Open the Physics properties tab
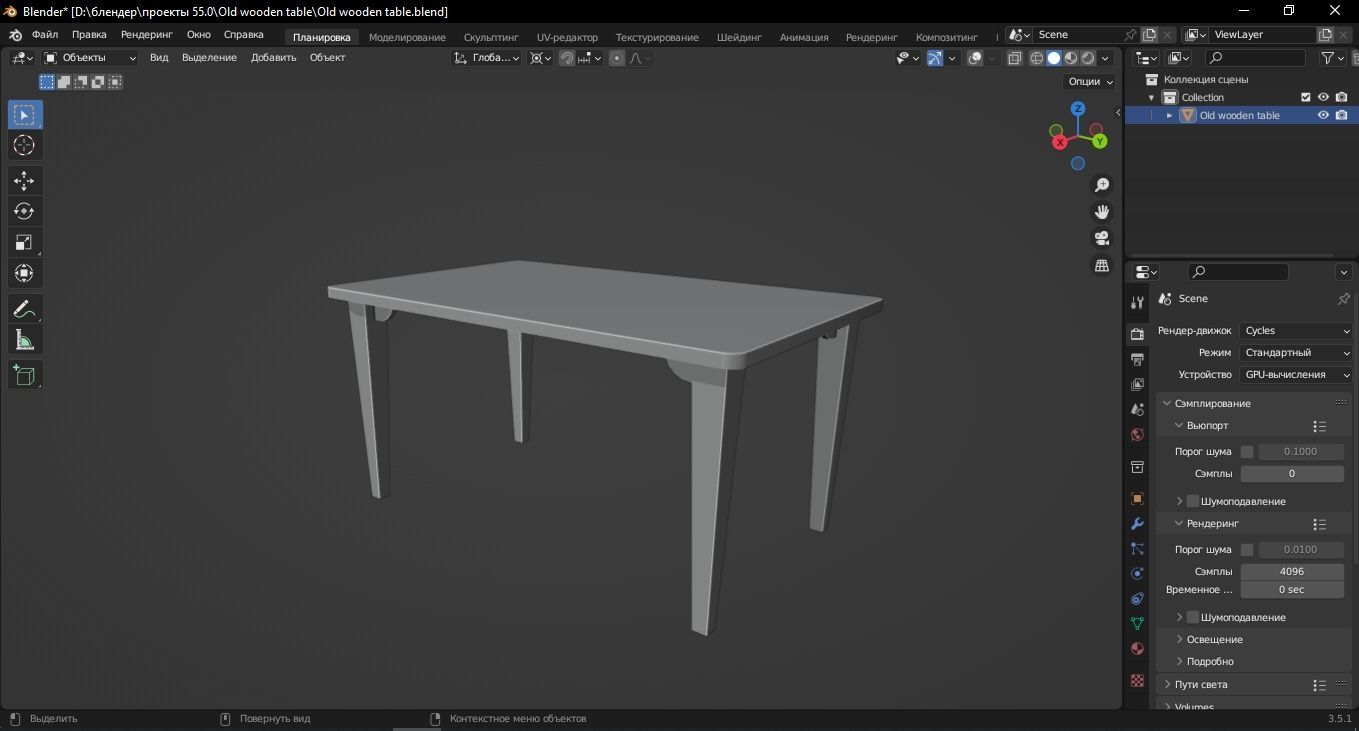Image resolution: width=1359 pixels, height=731 pixels. click(1137, 574)
